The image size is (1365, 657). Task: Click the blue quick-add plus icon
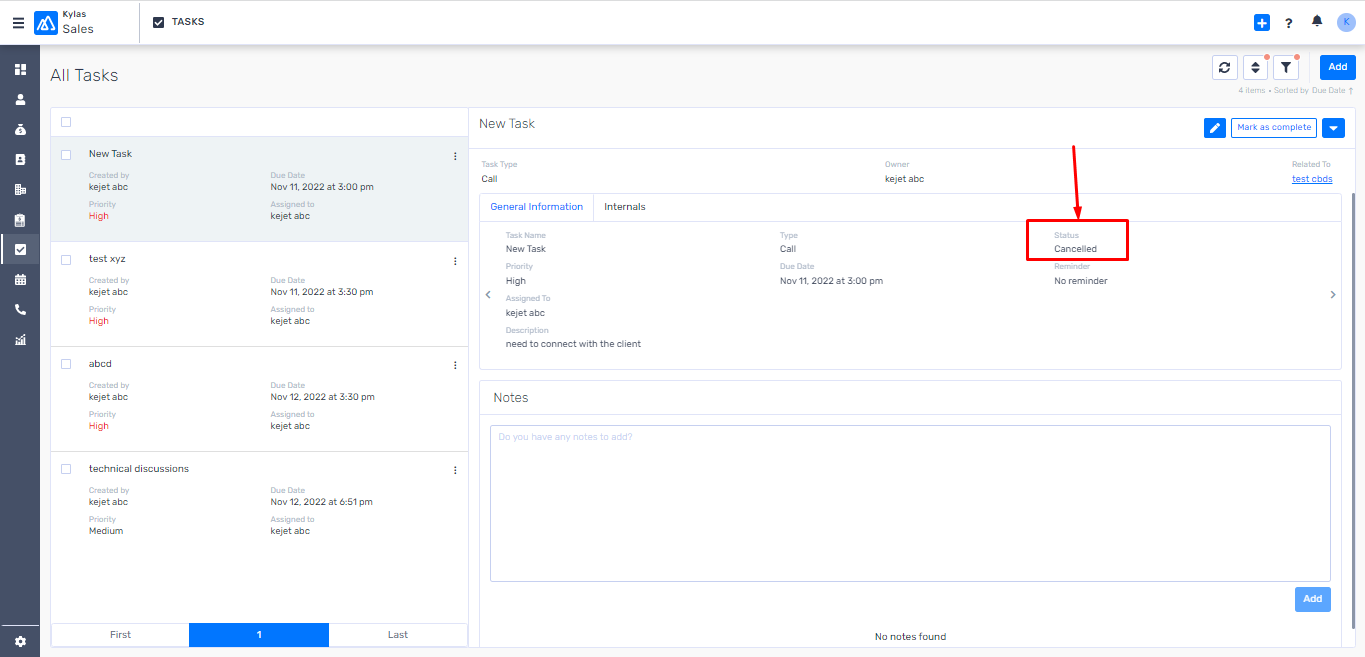point(1262,23)
